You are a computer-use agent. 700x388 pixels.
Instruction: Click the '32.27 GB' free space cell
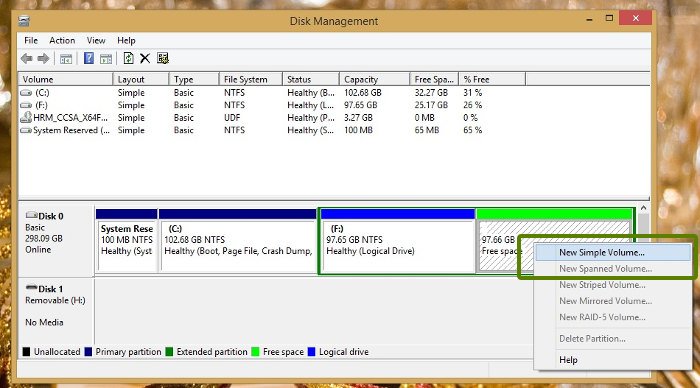(431, 93)
